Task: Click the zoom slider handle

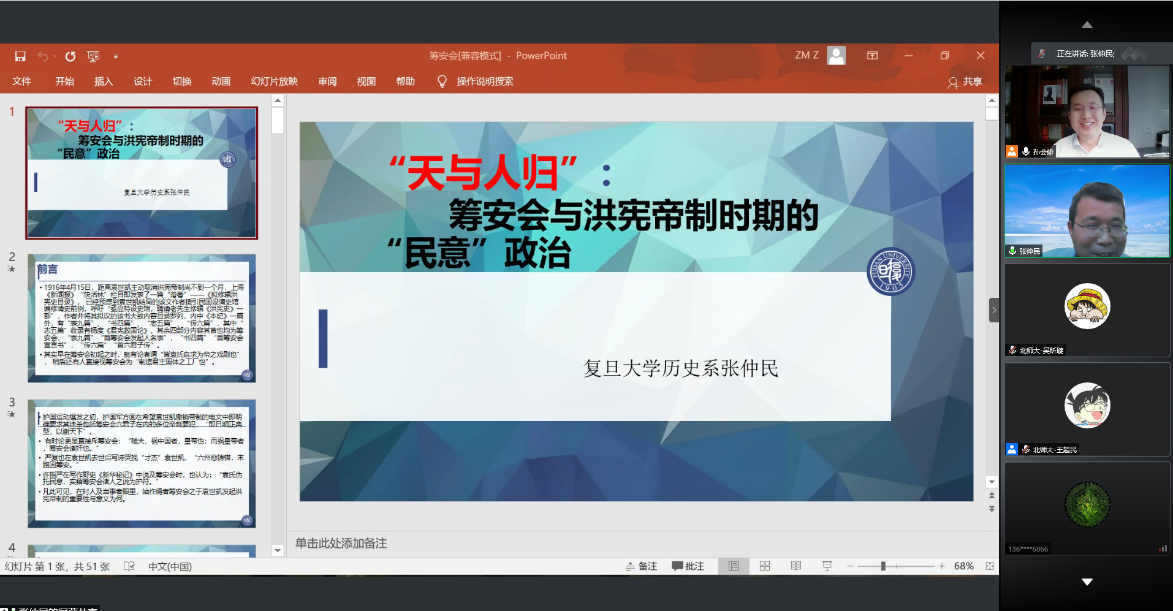Action: coord(883,566)
